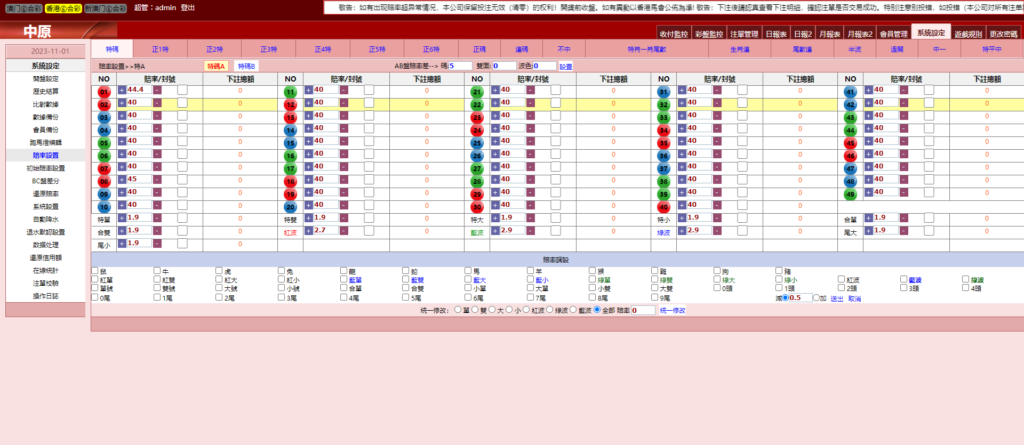Viewport: 1024px width, 445px height.
Task: Click red ball number 07
Action: tap(104, 168)
